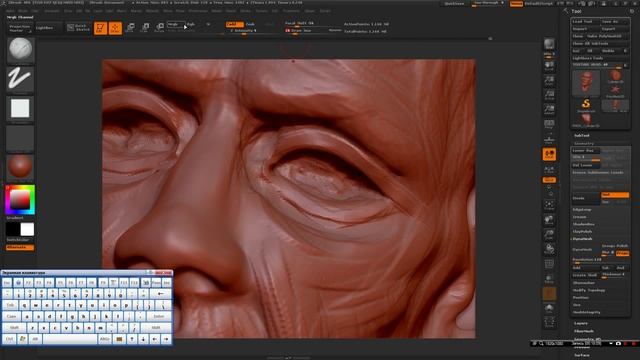The height and width of the screenshot is (360, 640).
Task: Click the right shelf Scale view icon
Action: 549,235
